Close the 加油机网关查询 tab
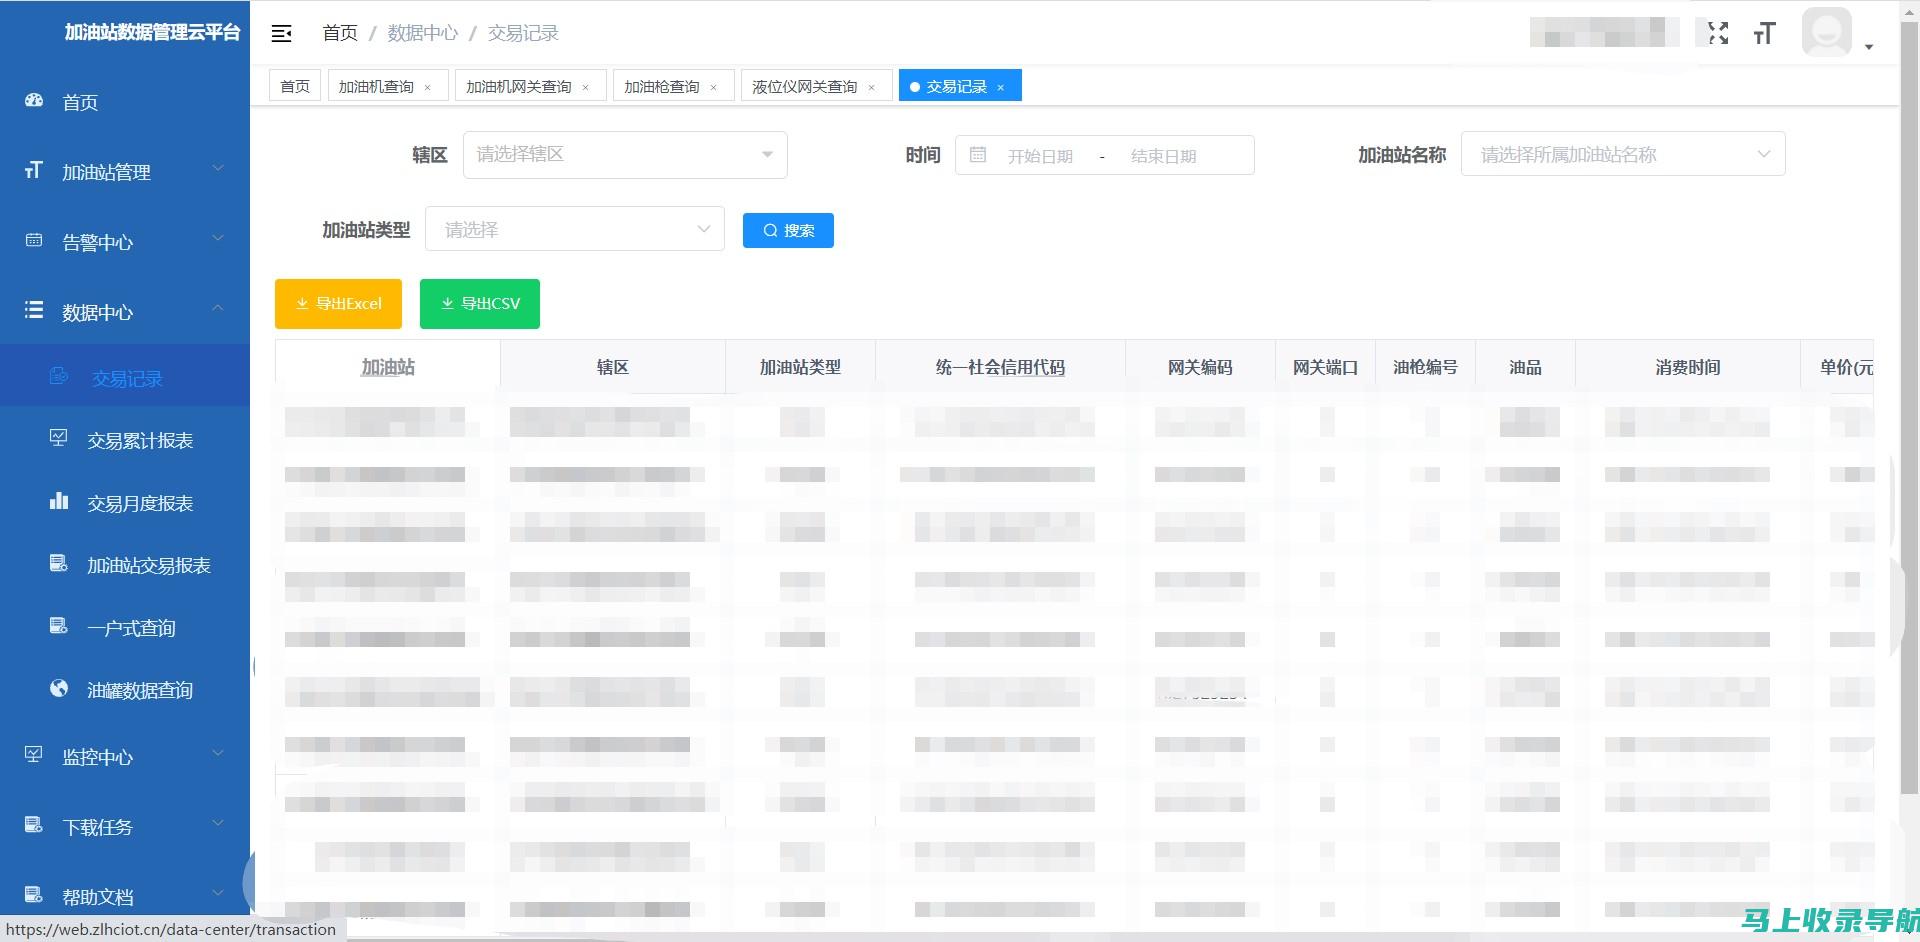This screenshot has width=1920, height=942. pyautogui.click(x=586, y=88)
